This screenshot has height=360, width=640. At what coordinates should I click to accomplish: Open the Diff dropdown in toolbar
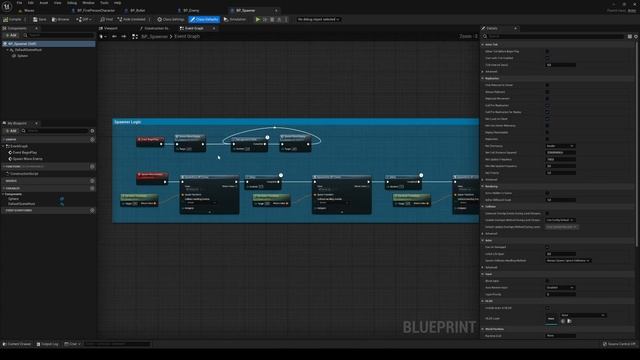point(84,19)
